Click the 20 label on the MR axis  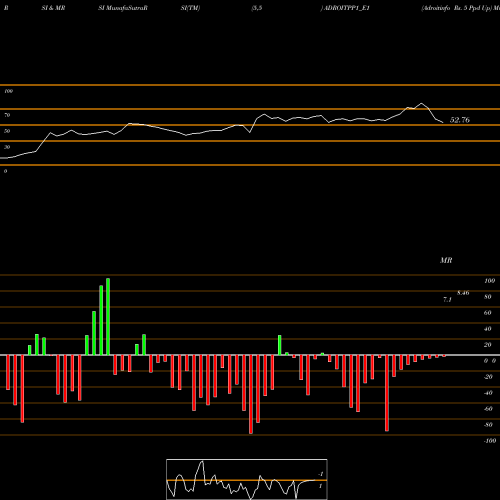click(487, 345)
